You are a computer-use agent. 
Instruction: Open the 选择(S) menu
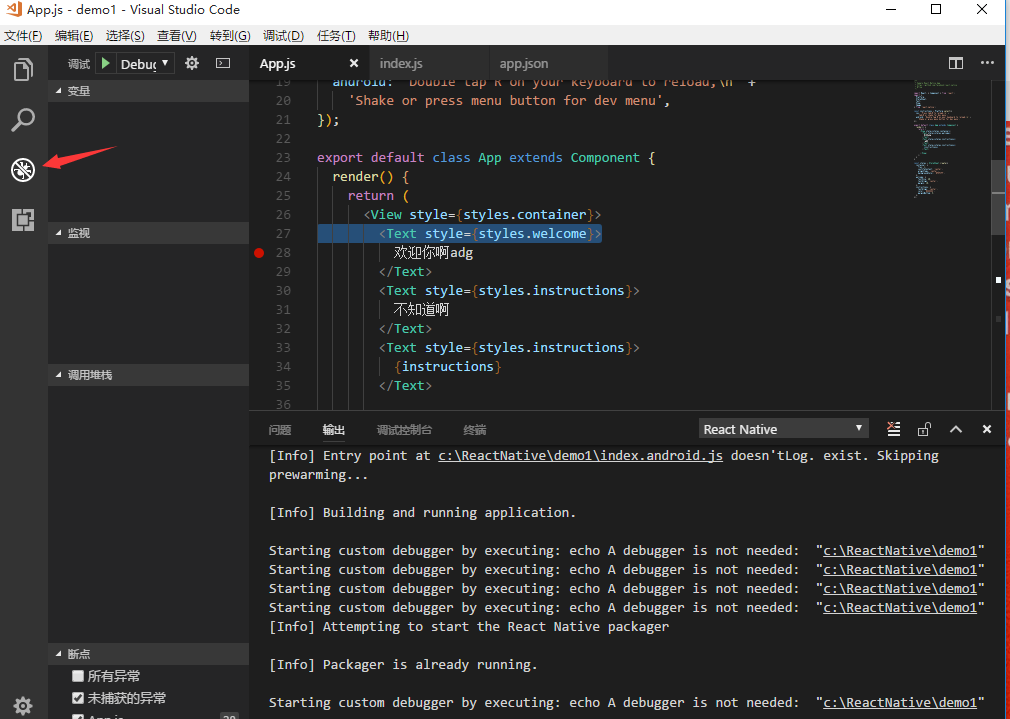point(125,35)
